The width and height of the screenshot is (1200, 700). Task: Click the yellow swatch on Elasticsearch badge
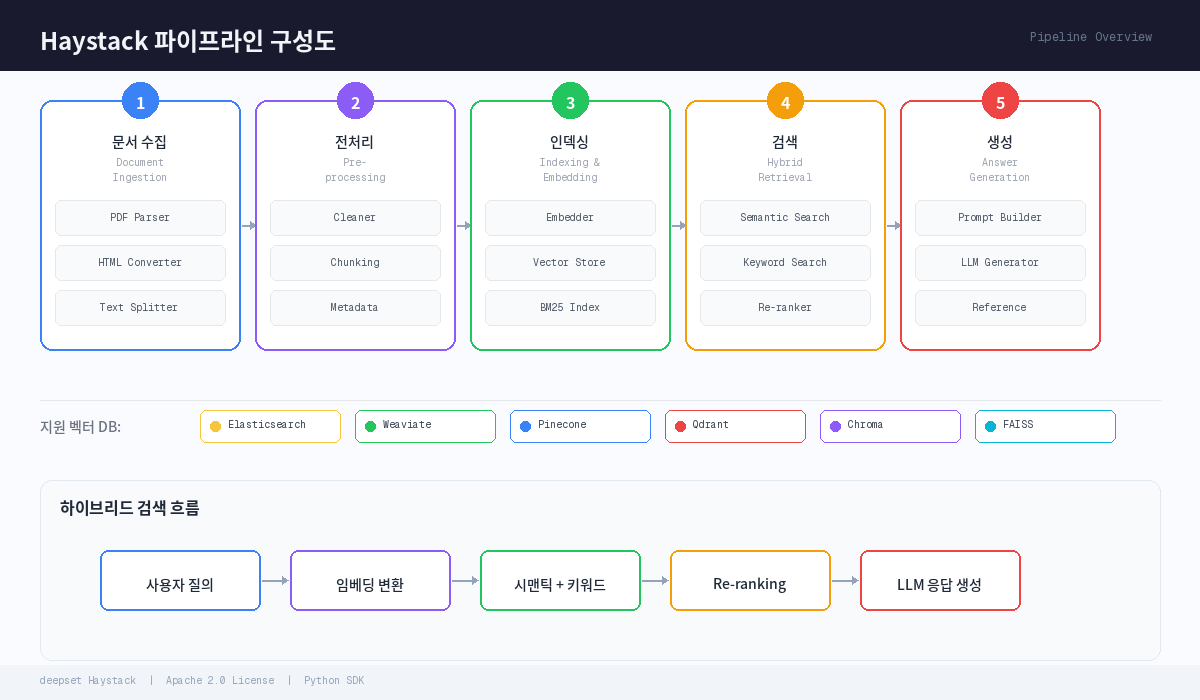click(x=214, y=426)
